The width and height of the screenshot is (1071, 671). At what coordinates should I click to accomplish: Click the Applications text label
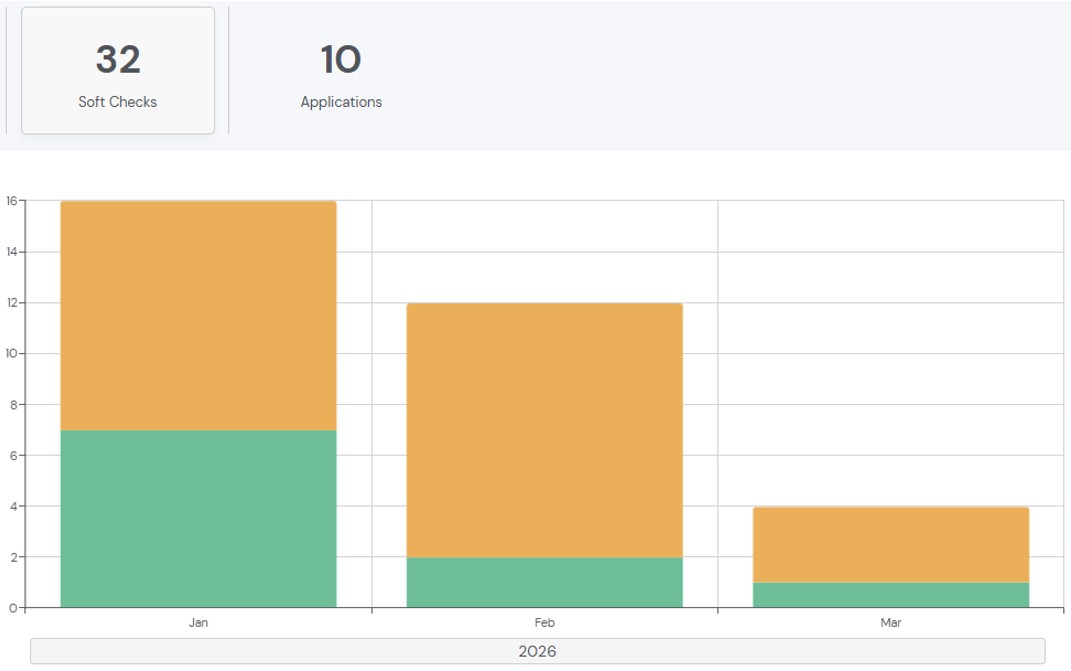click(x=341, y=102)
